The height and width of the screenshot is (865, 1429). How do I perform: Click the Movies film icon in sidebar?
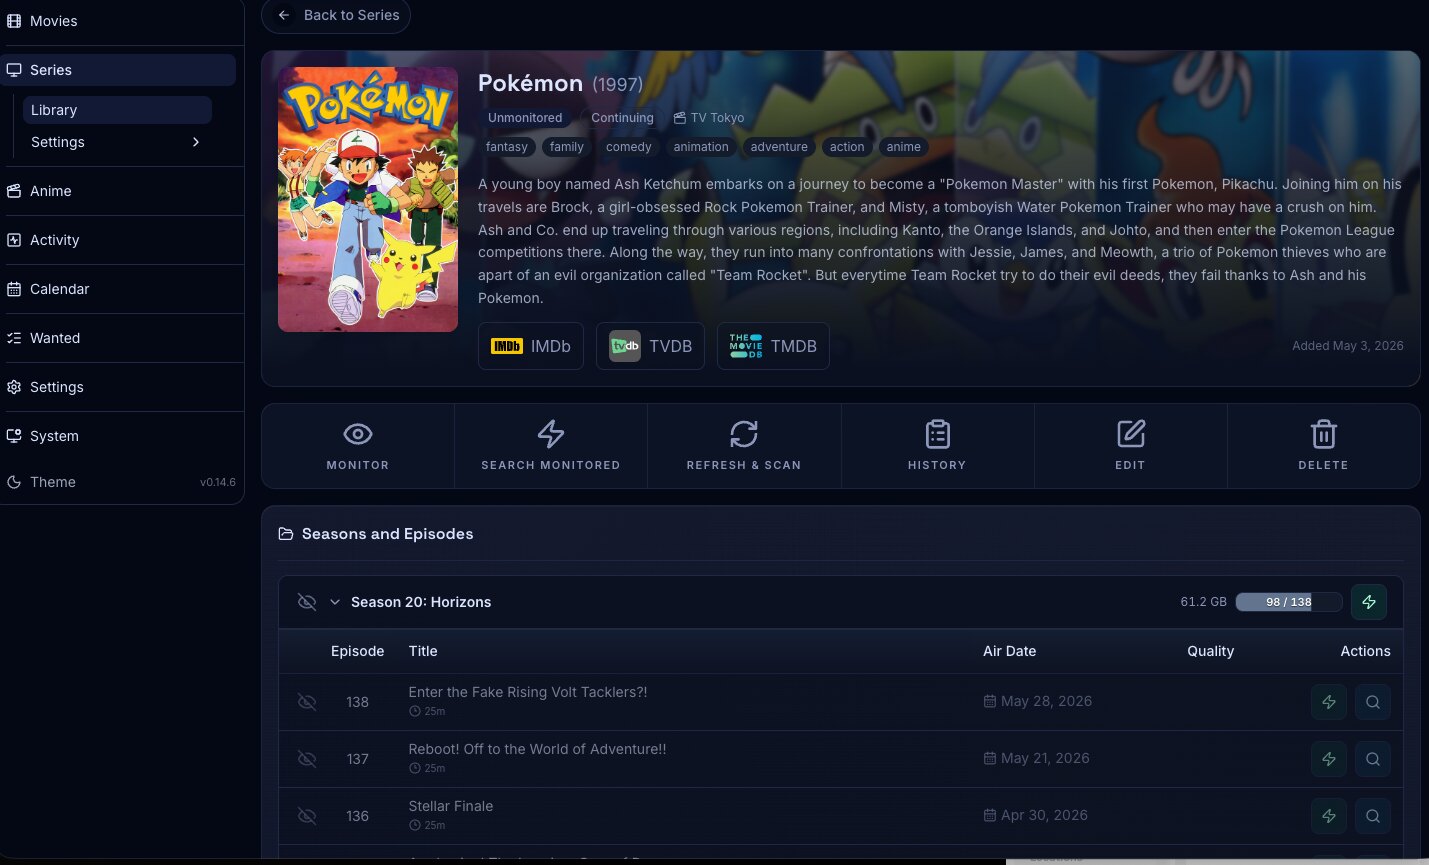coord(14,21)
